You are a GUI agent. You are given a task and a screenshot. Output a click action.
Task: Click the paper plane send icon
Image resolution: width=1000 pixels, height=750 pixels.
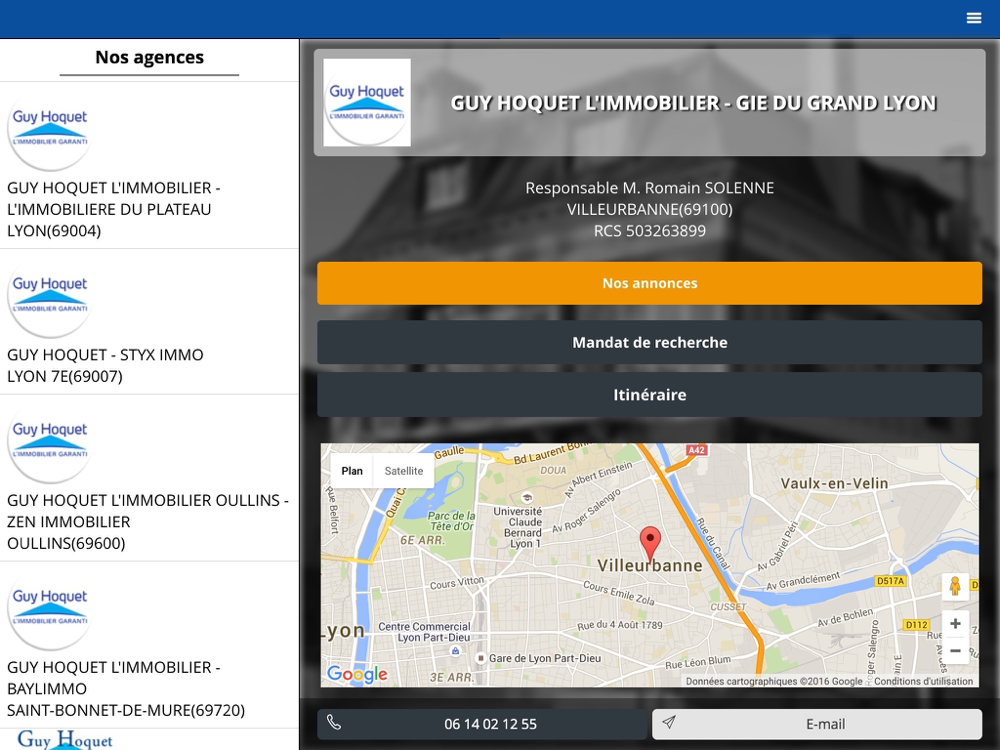pyautogui.click(x=668, y=722)
